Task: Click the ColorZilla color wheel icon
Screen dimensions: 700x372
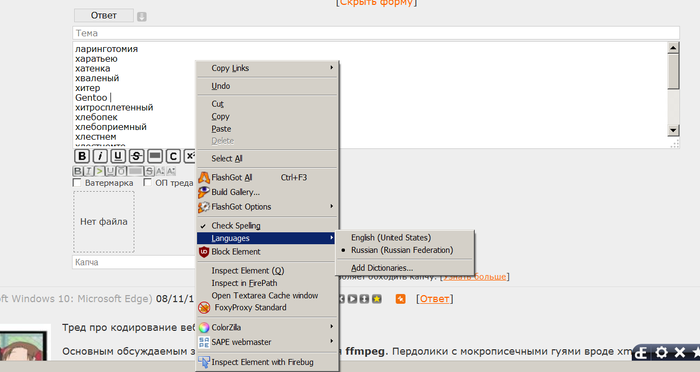Action: click(x=204, y=328)
